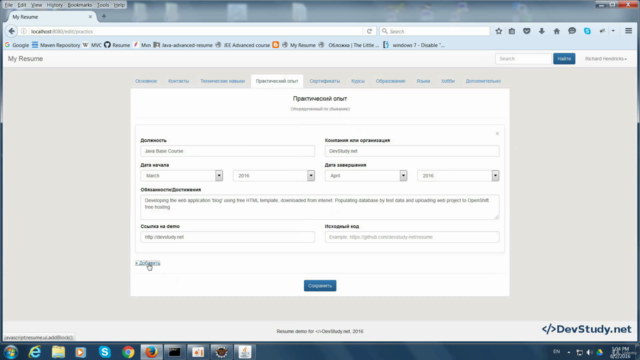Image resolution: width=640 pixels, height=360 pixels.
Task: Reload the page with the refresh icon
Action: tap(369, 31)
